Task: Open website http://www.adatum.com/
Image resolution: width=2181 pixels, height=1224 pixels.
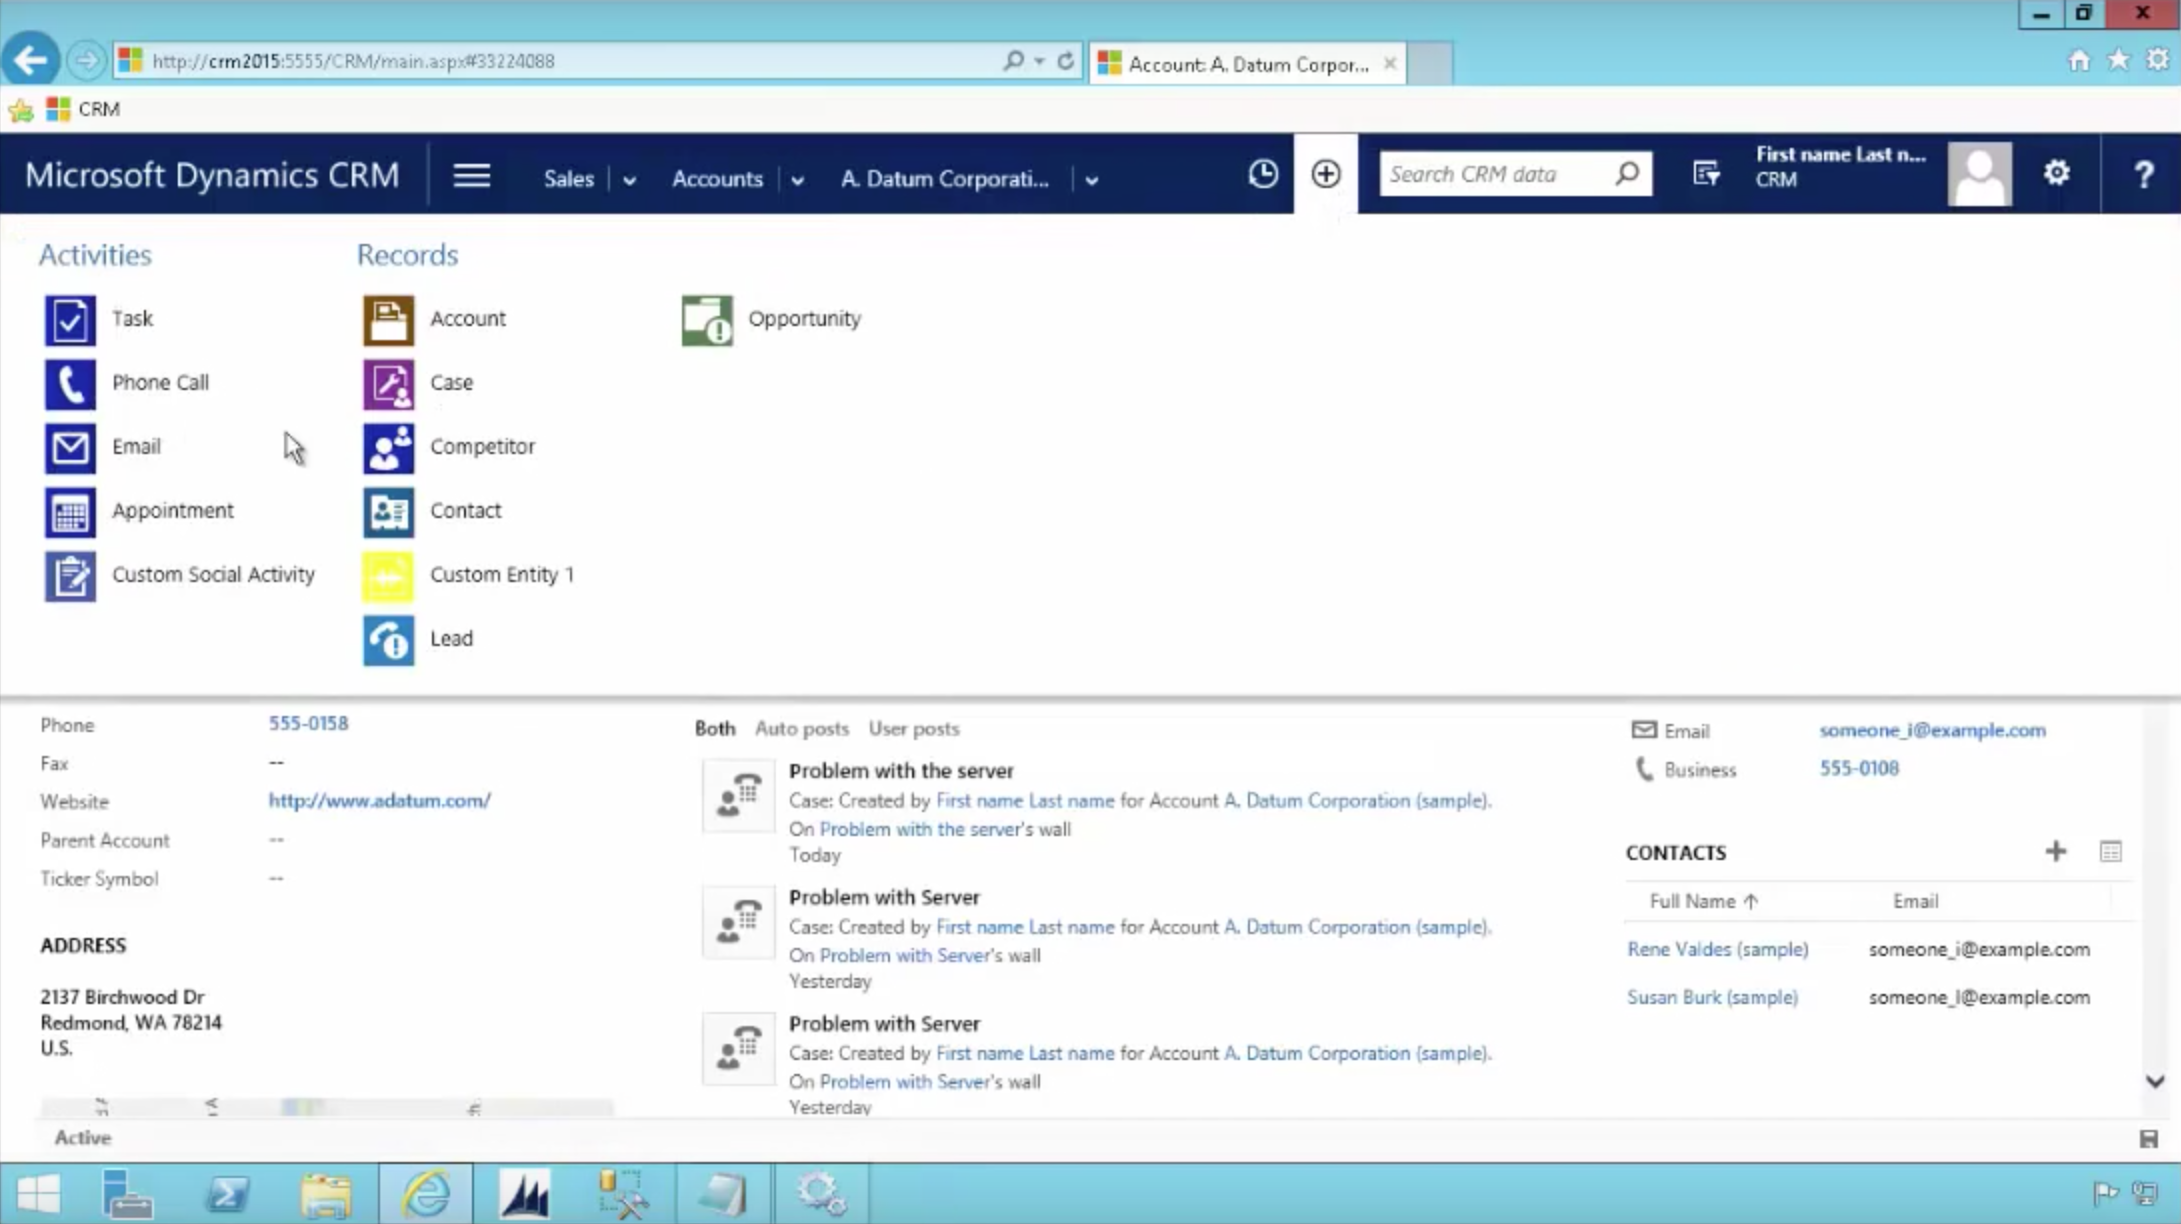Action: [379, 801]
